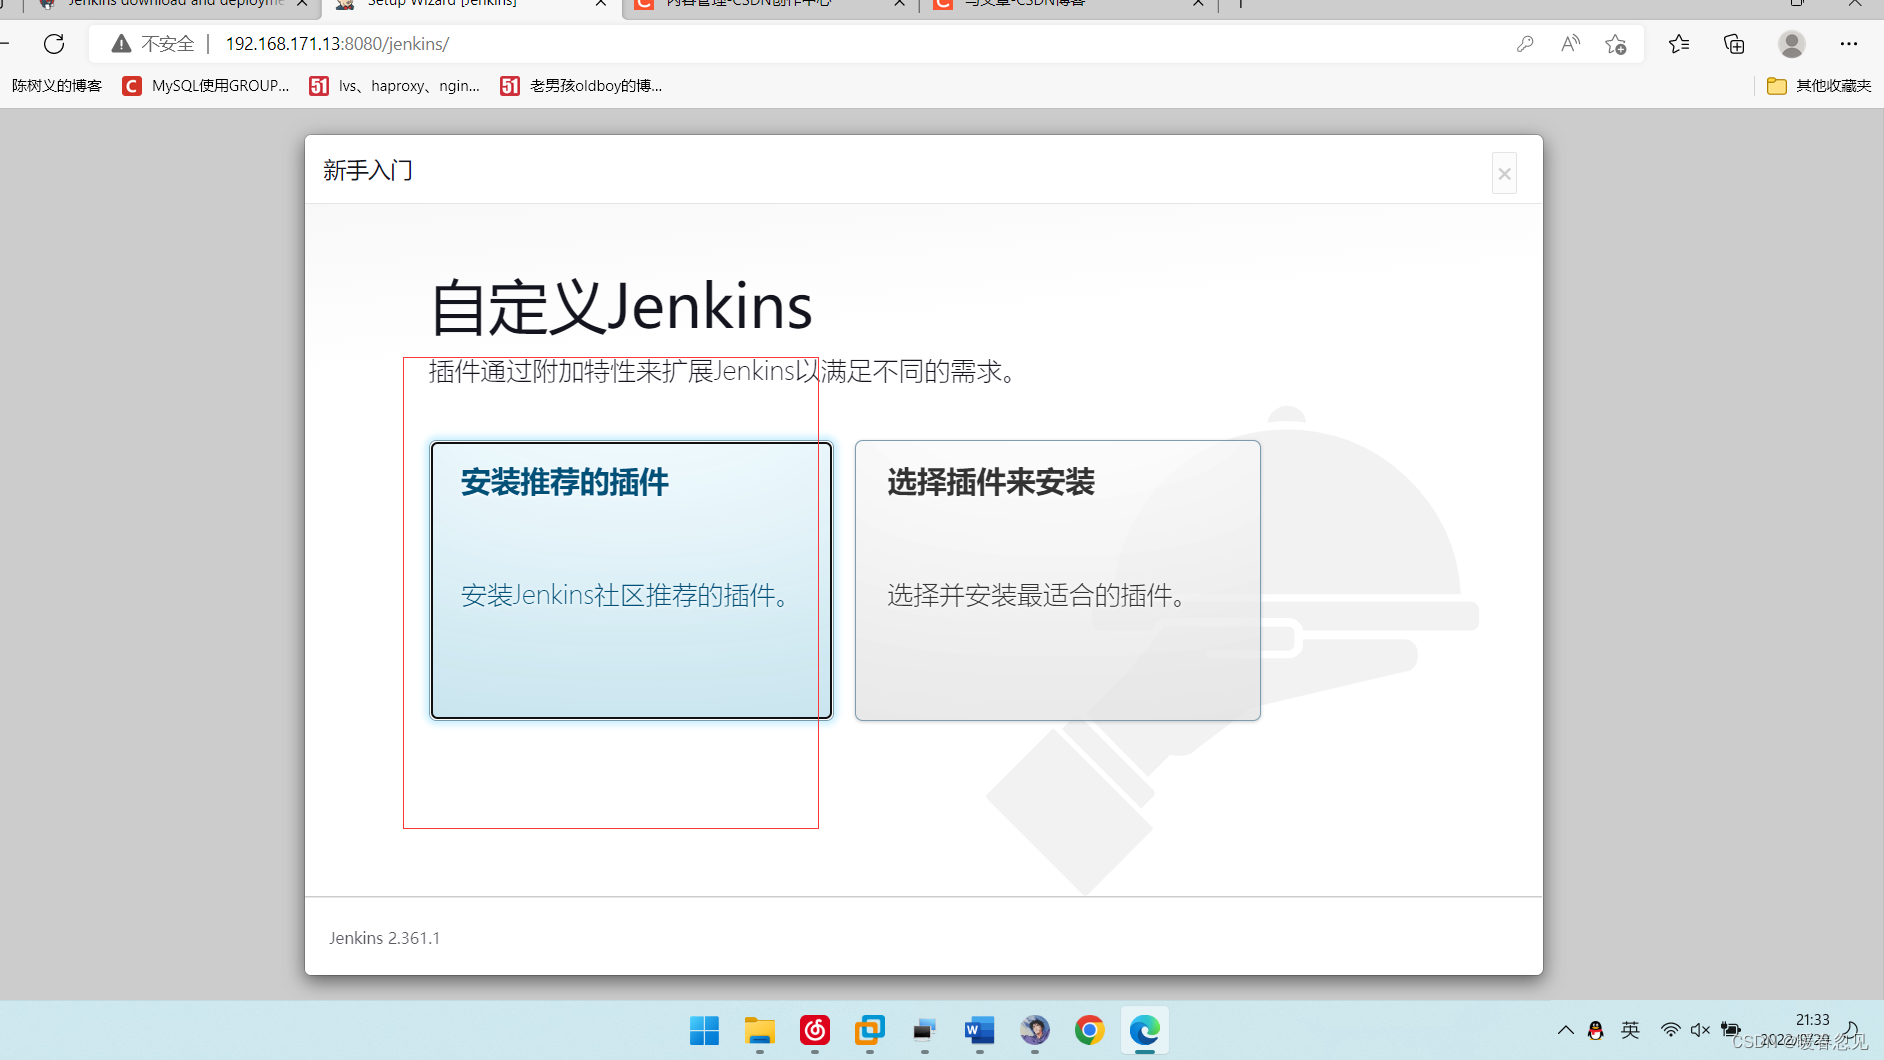
Task: Close the 新手入门 setup dialog
Action: click(1504, 174)
